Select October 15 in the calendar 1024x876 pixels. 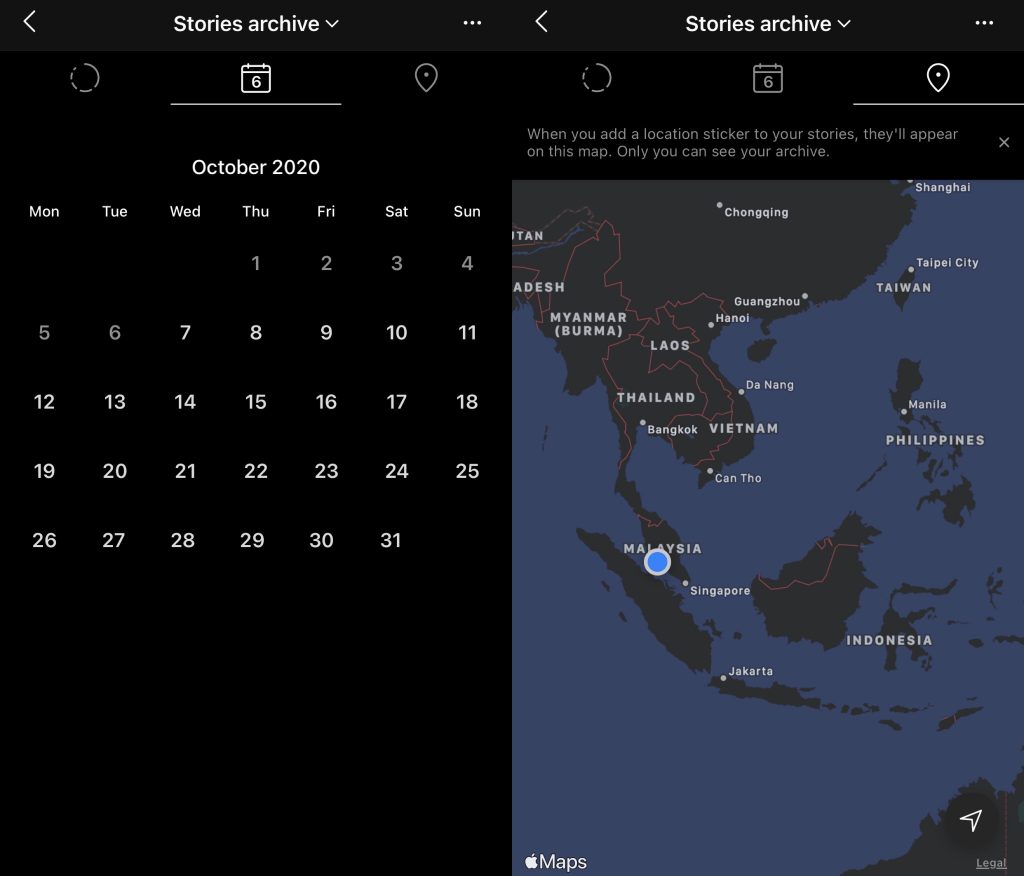coord(256,402)
